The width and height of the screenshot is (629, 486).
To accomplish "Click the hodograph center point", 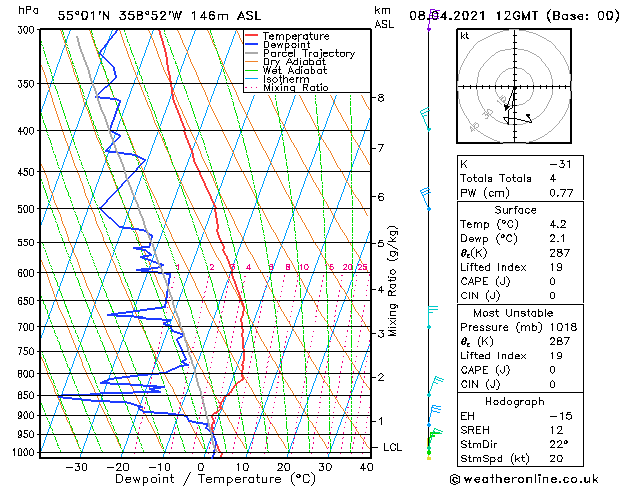I will (515, 87).
